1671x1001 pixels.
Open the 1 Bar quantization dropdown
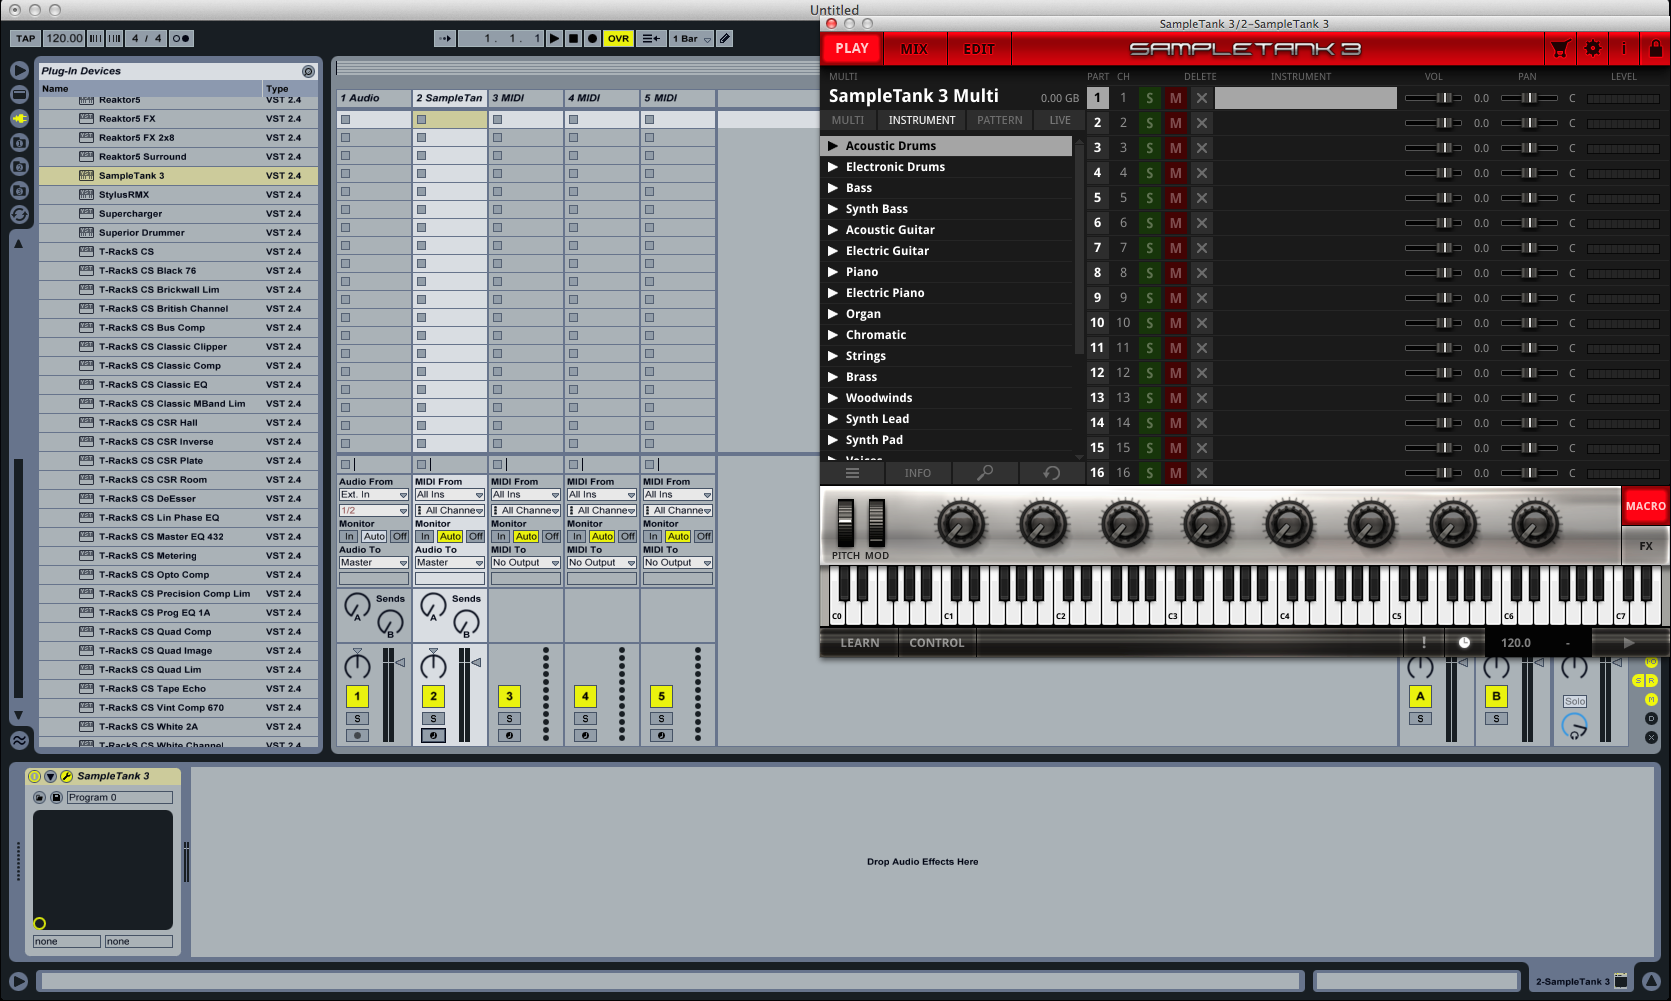pos(691,38)
